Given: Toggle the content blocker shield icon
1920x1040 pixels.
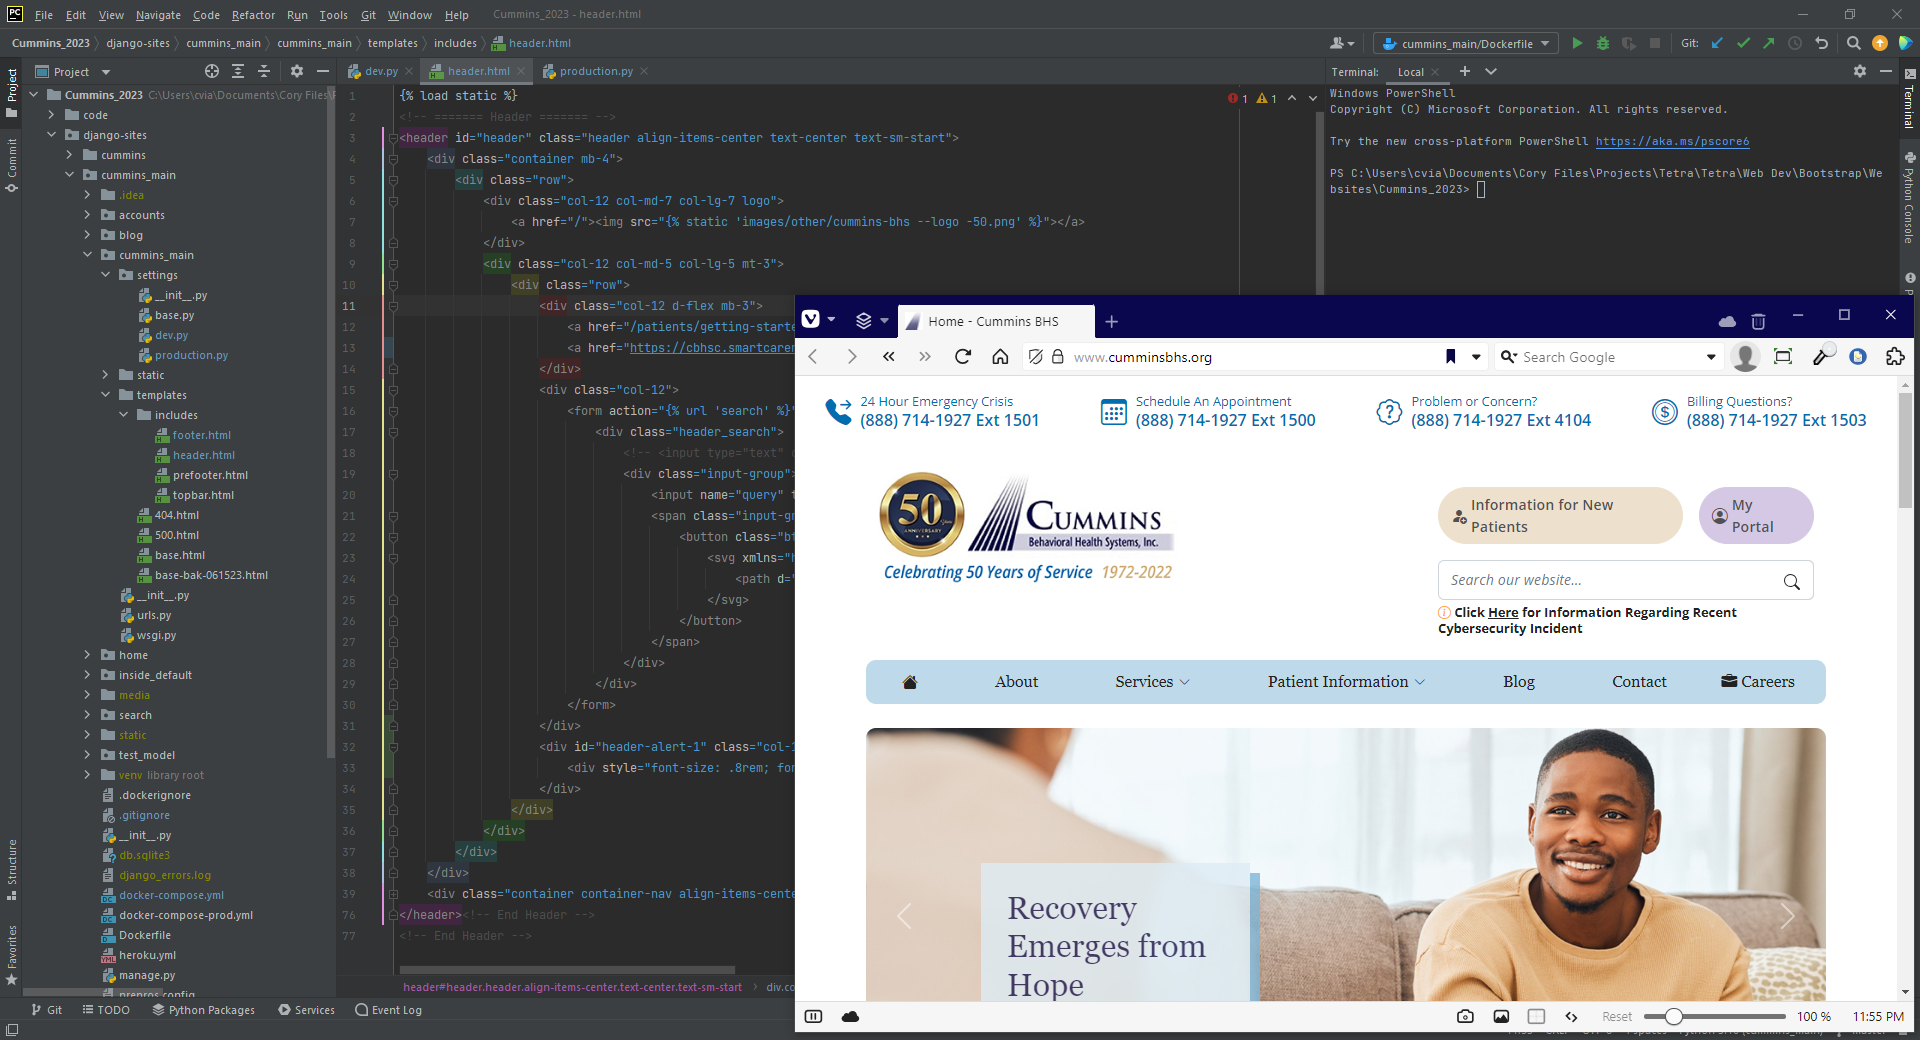Looking at the screenshot, I should point(1036,357).
